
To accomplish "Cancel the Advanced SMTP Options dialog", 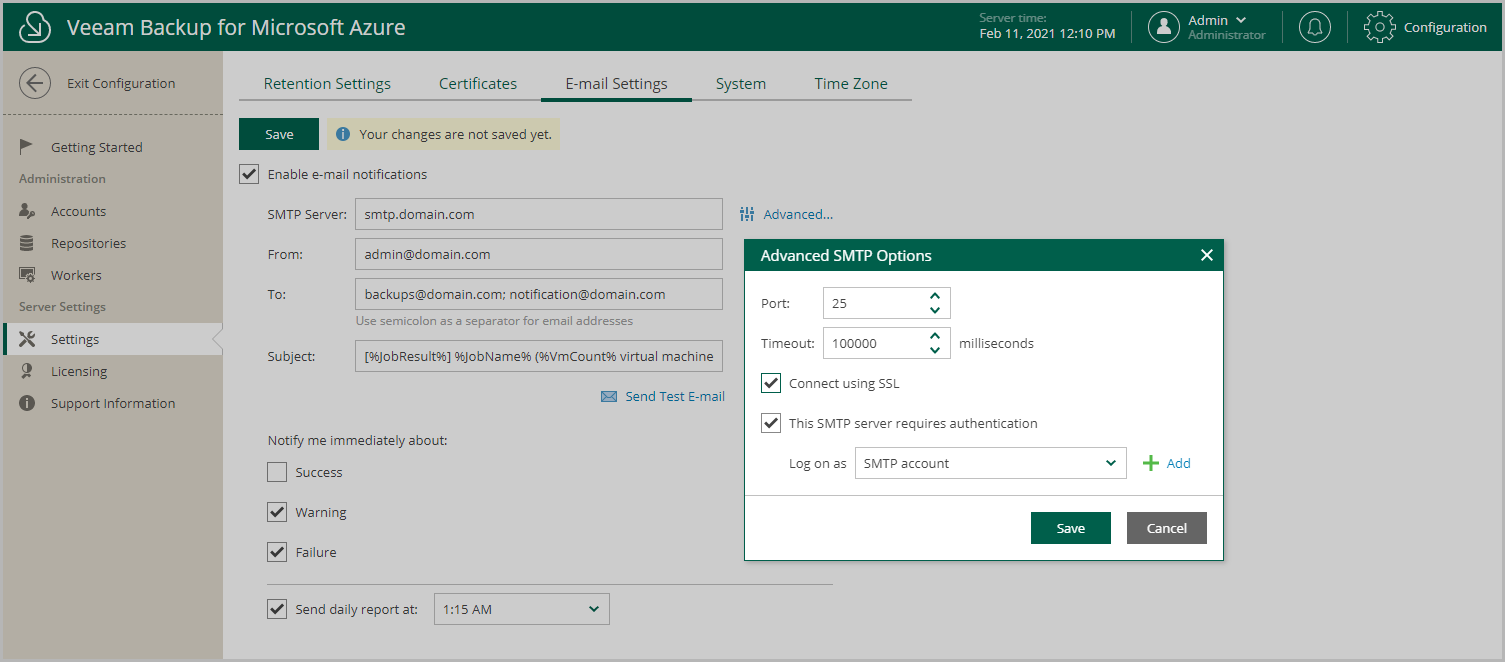I will tap(1166, 528).
